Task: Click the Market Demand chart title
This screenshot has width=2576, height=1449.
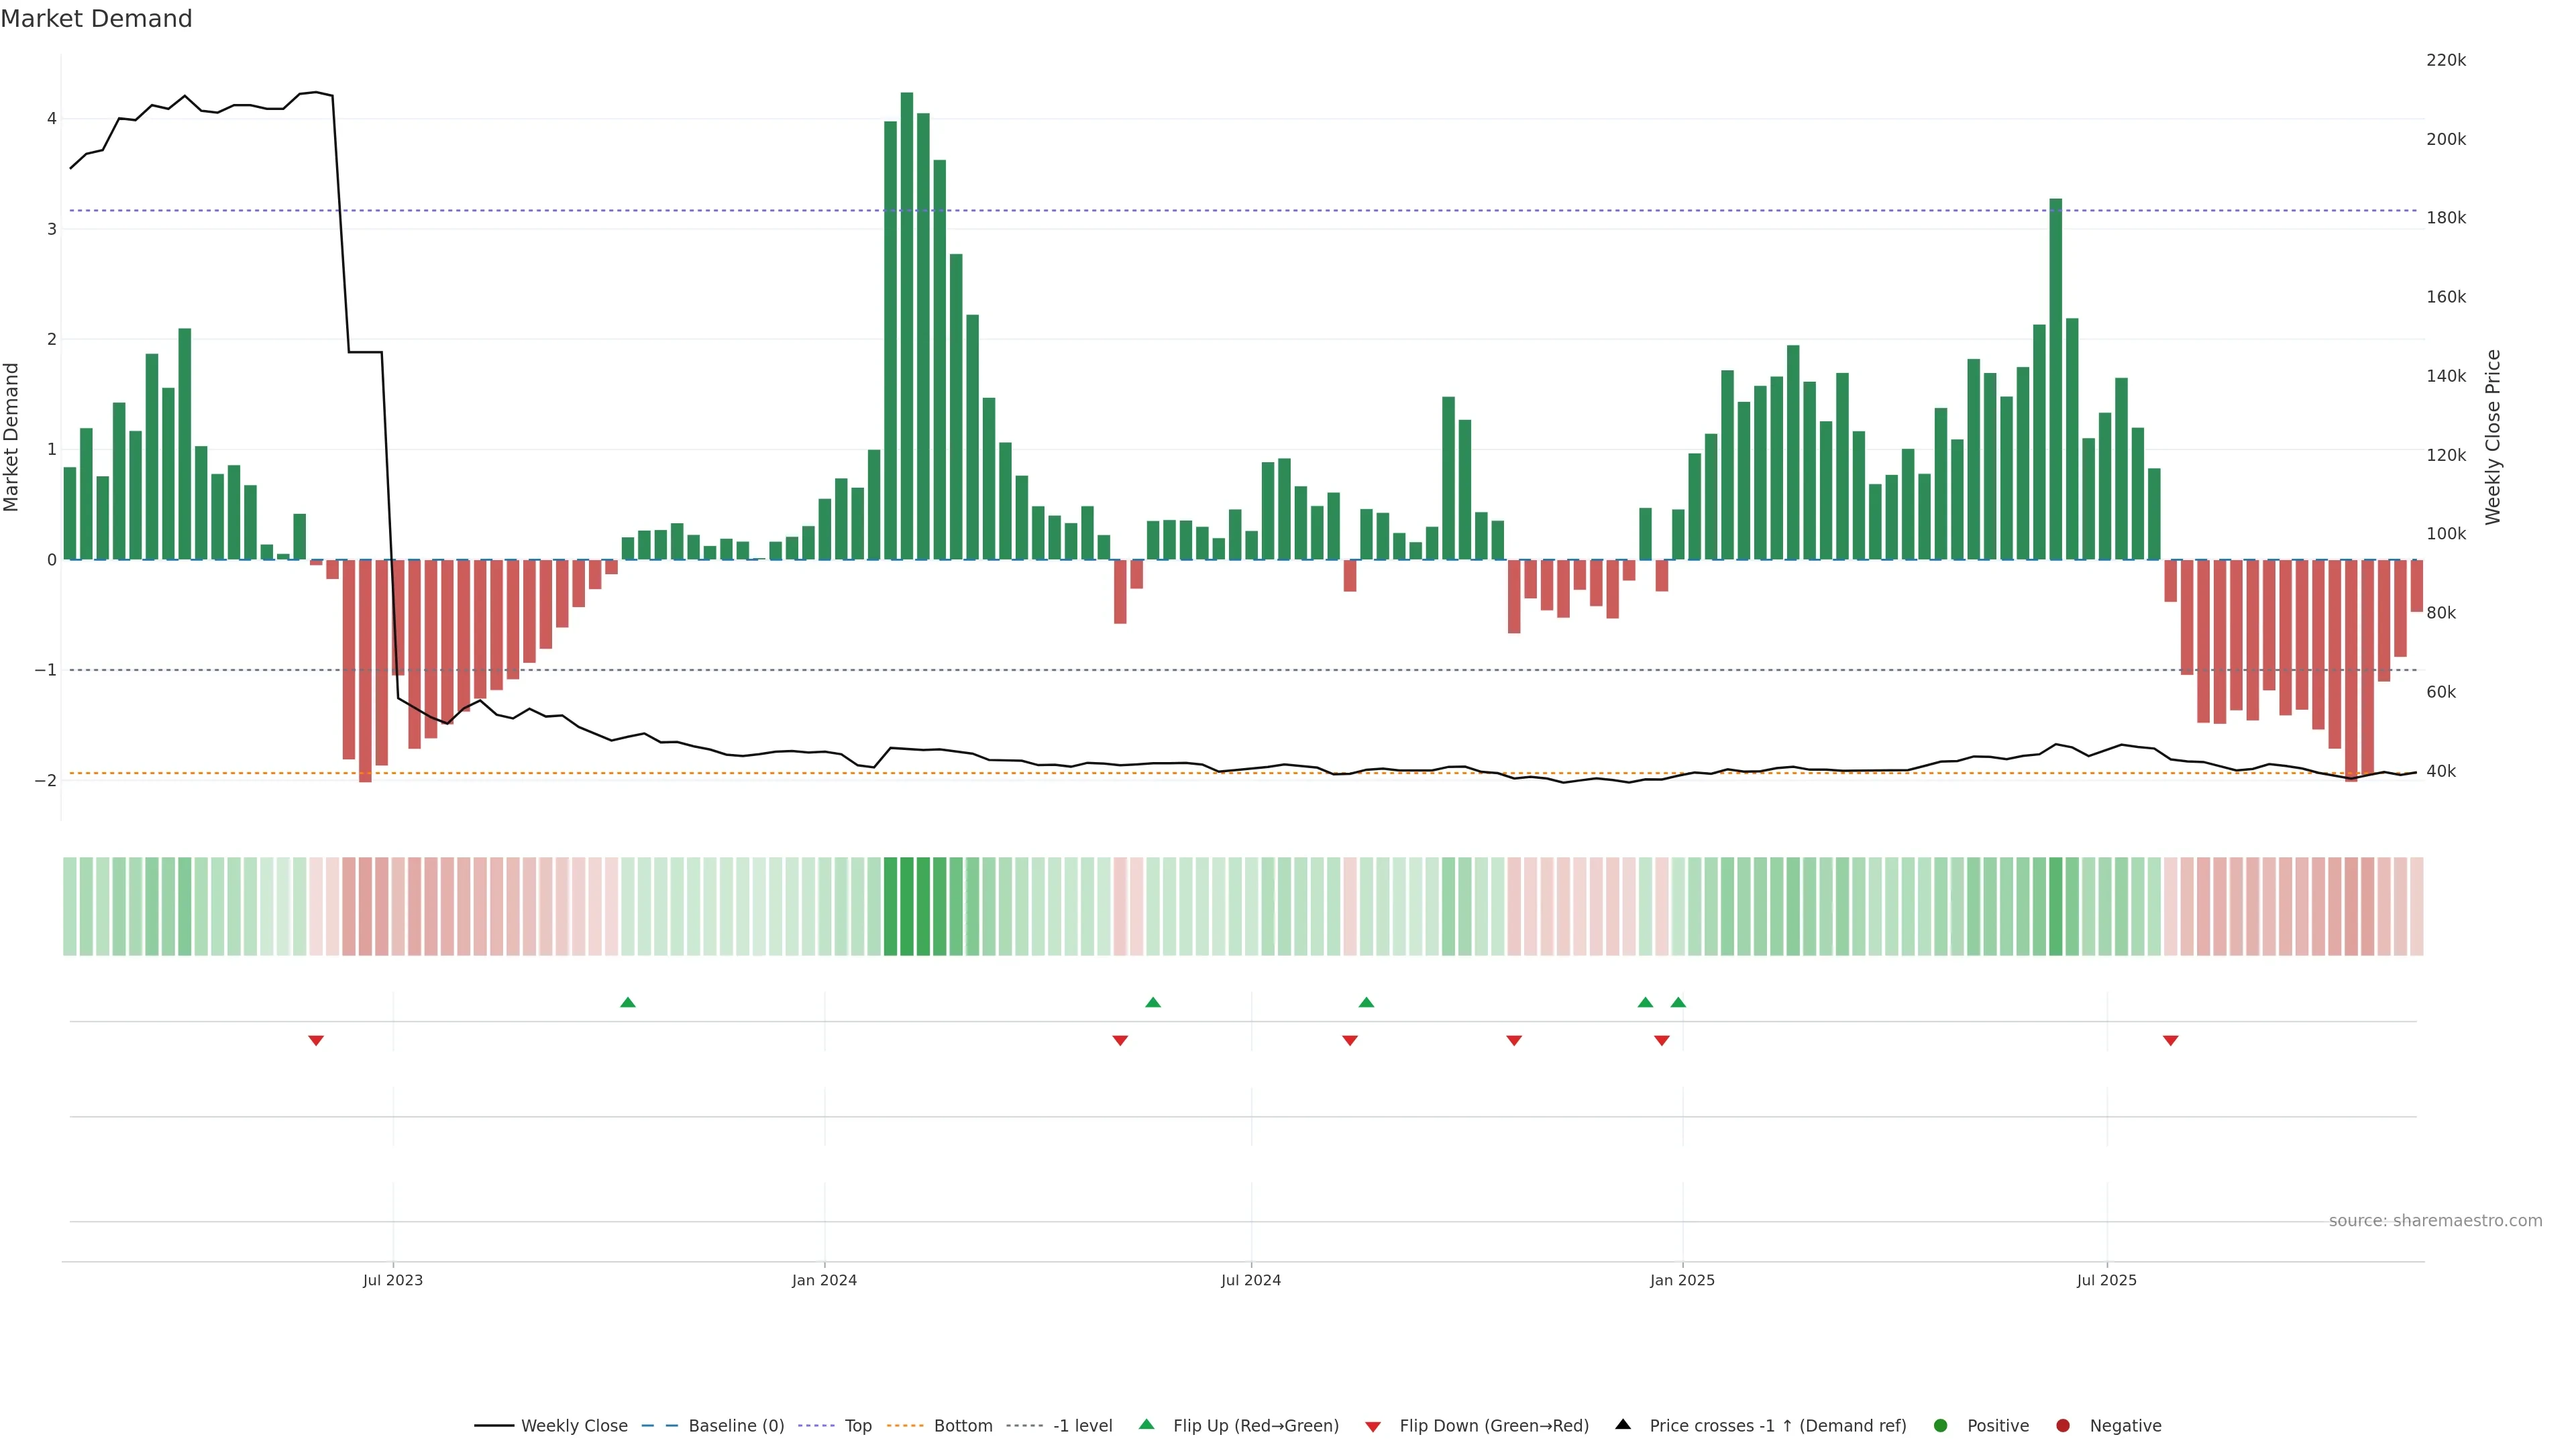Action: 96,19
